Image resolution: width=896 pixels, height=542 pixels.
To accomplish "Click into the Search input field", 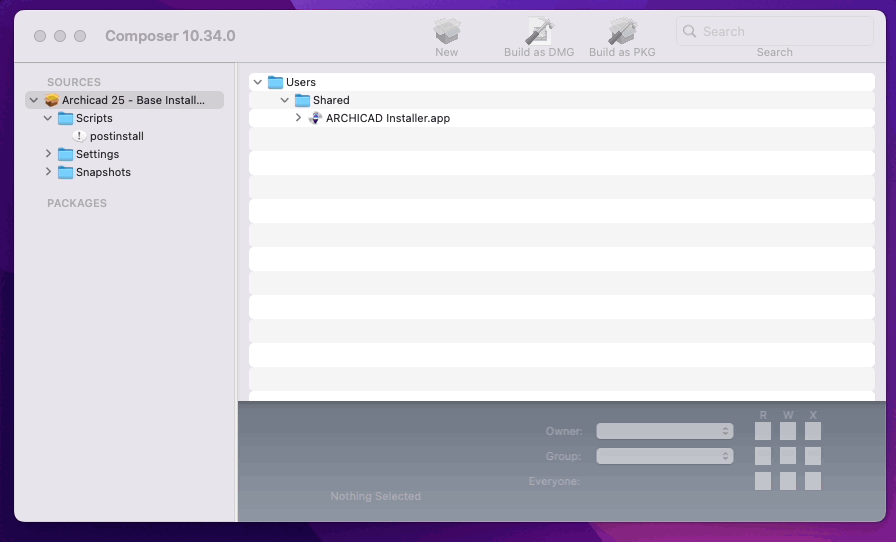I will pyautogui.click(x=775, y=31).
